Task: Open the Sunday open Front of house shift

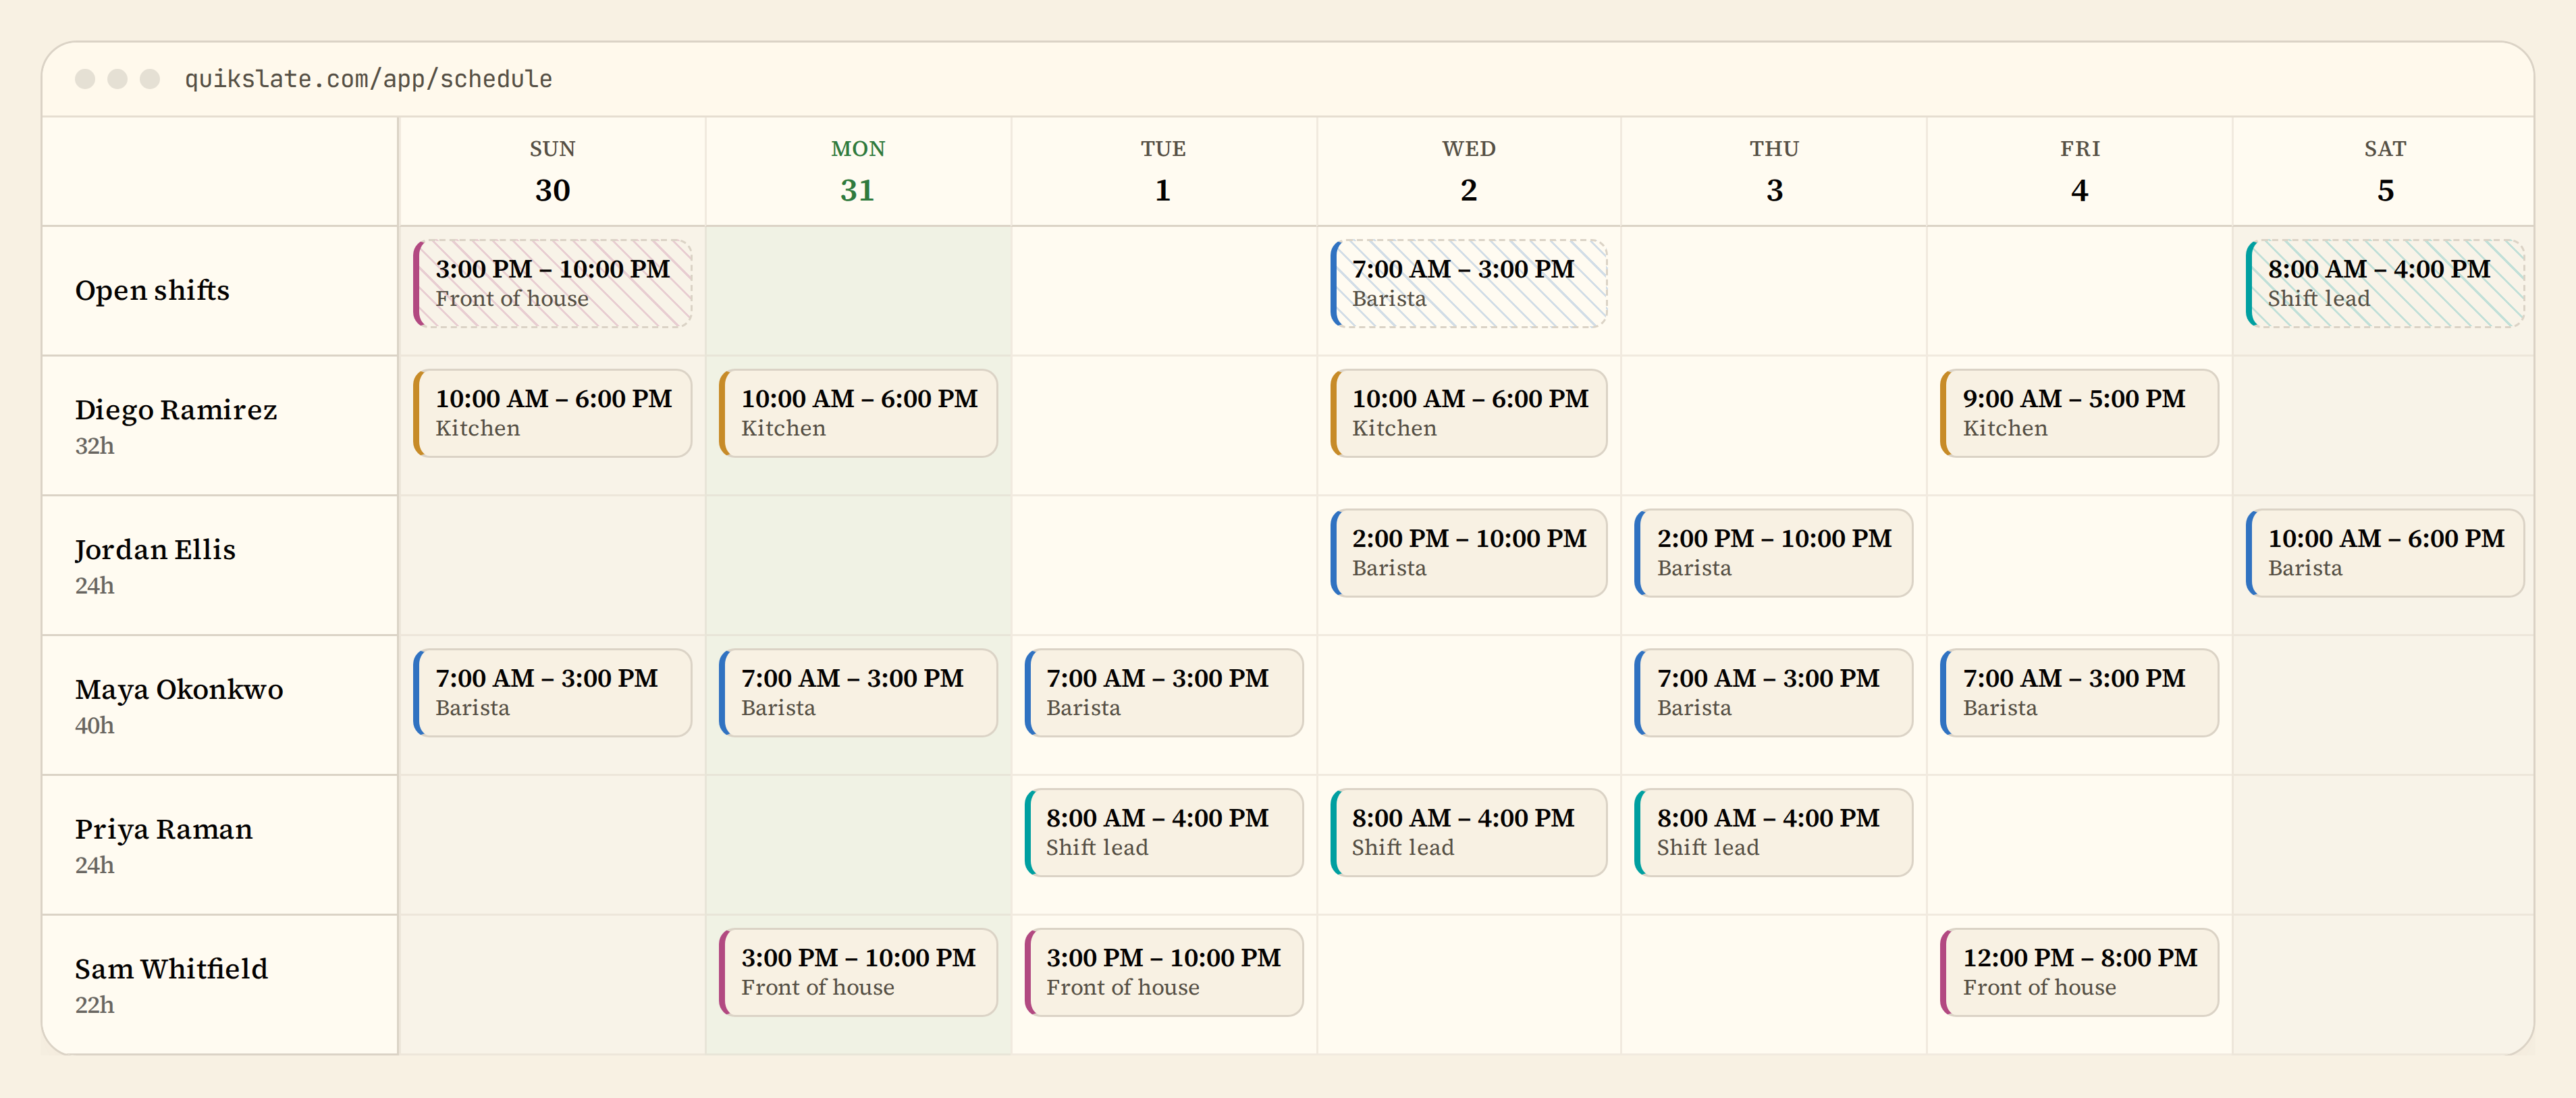Action: point(553,283)
